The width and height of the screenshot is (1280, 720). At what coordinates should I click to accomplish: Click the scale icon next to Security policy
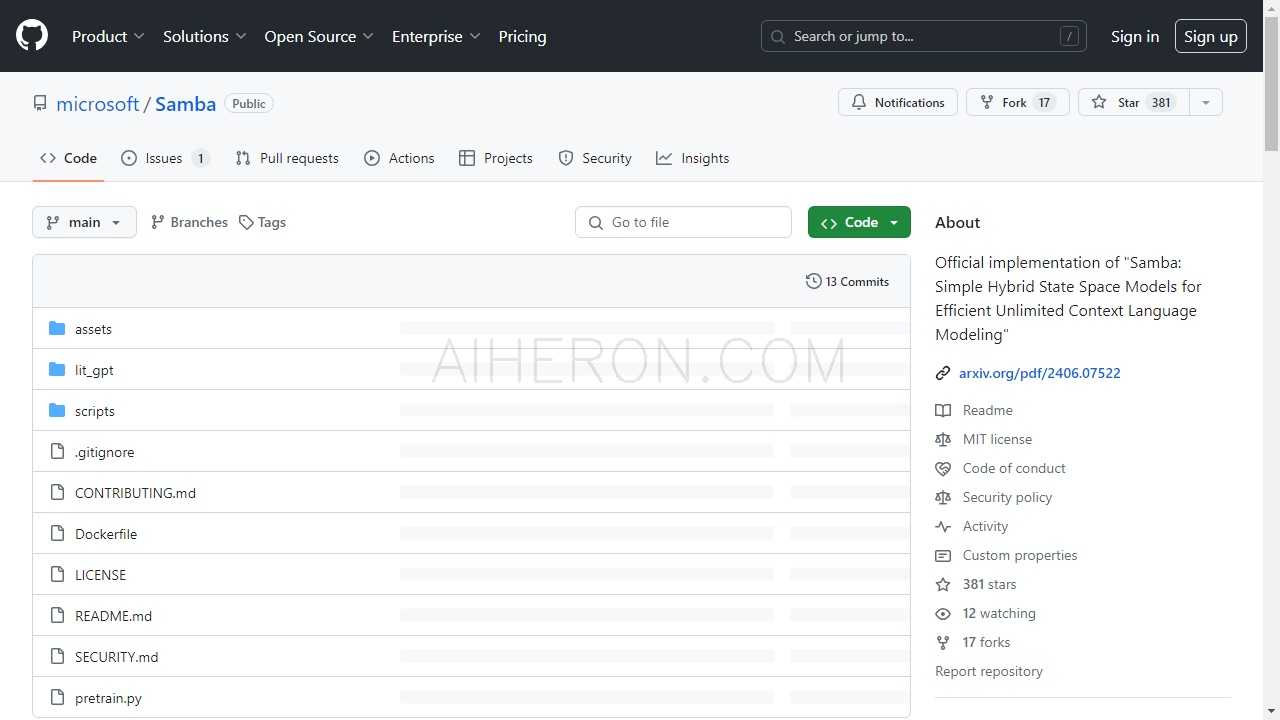[943, 497]
